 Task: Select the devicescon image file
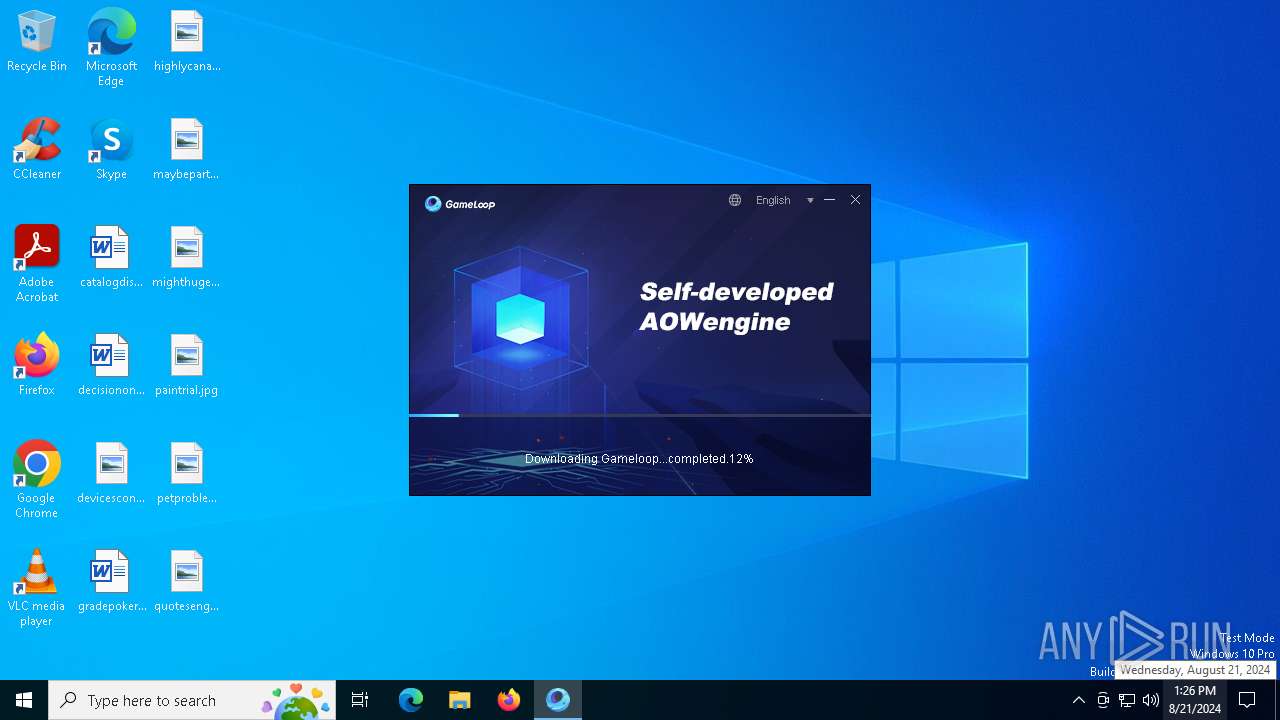(111, 474)
